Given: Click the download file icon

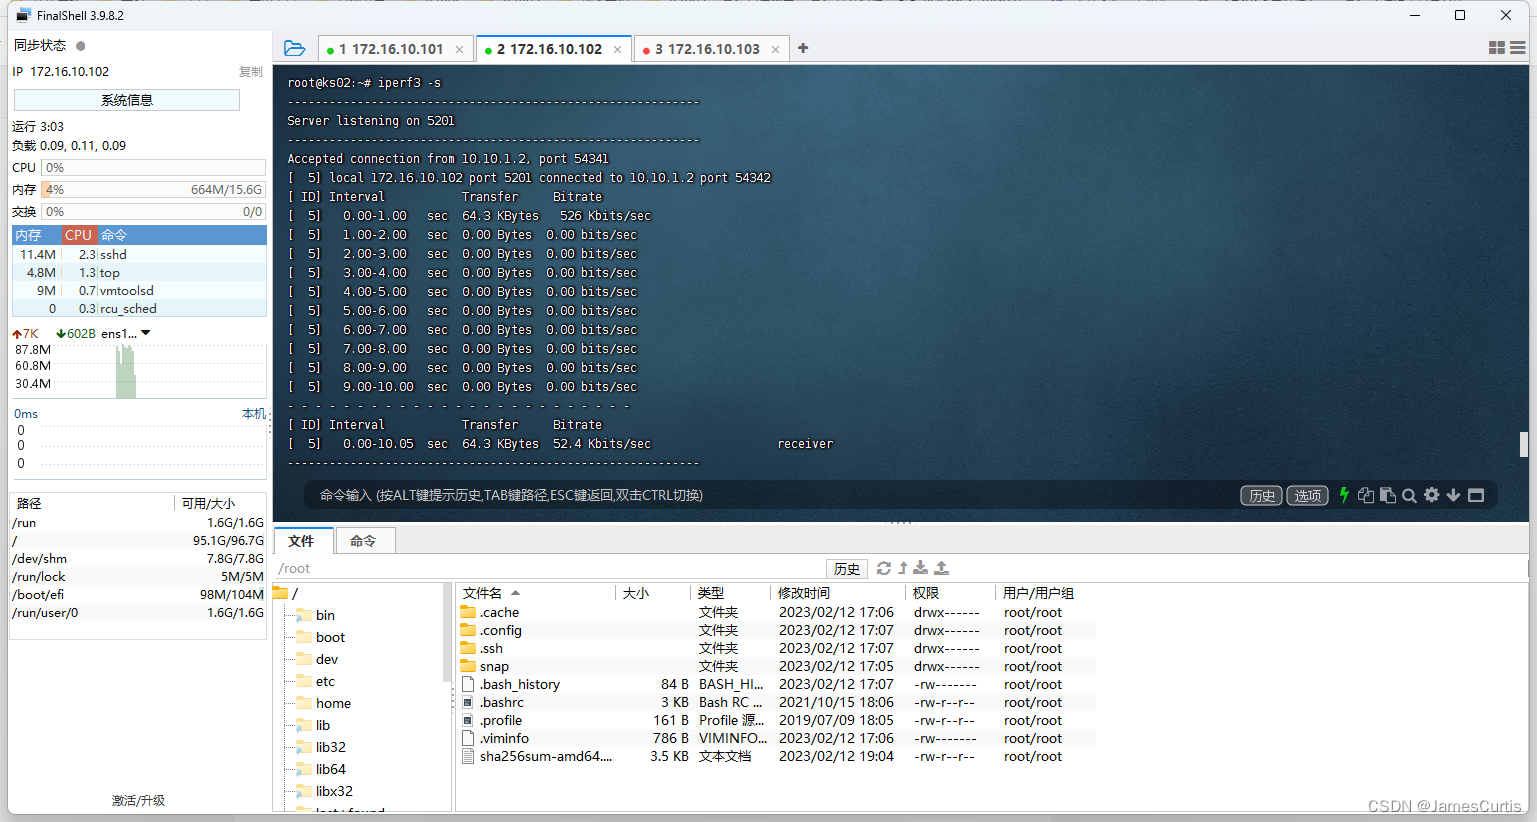Looking at the screenshot, I should pos(921,568).
